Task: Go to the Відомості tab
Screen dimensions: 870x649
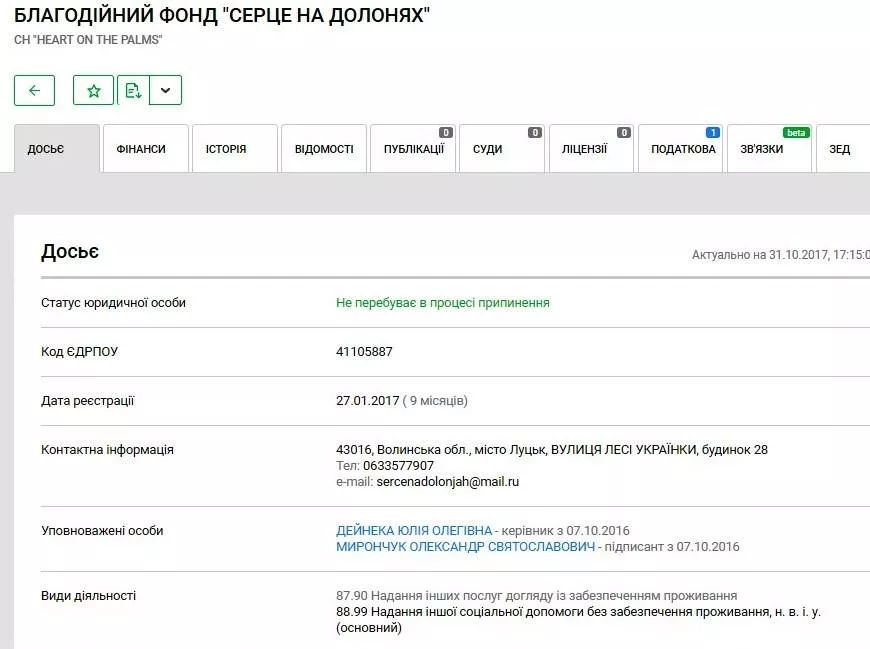Action: 324,149
